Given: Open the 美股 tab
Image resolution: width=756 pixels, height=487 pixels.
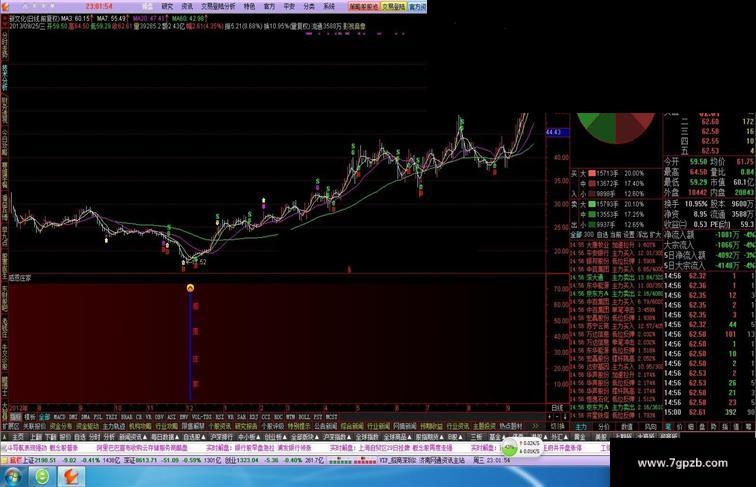Looking at the screenshot, I should 600,437.
